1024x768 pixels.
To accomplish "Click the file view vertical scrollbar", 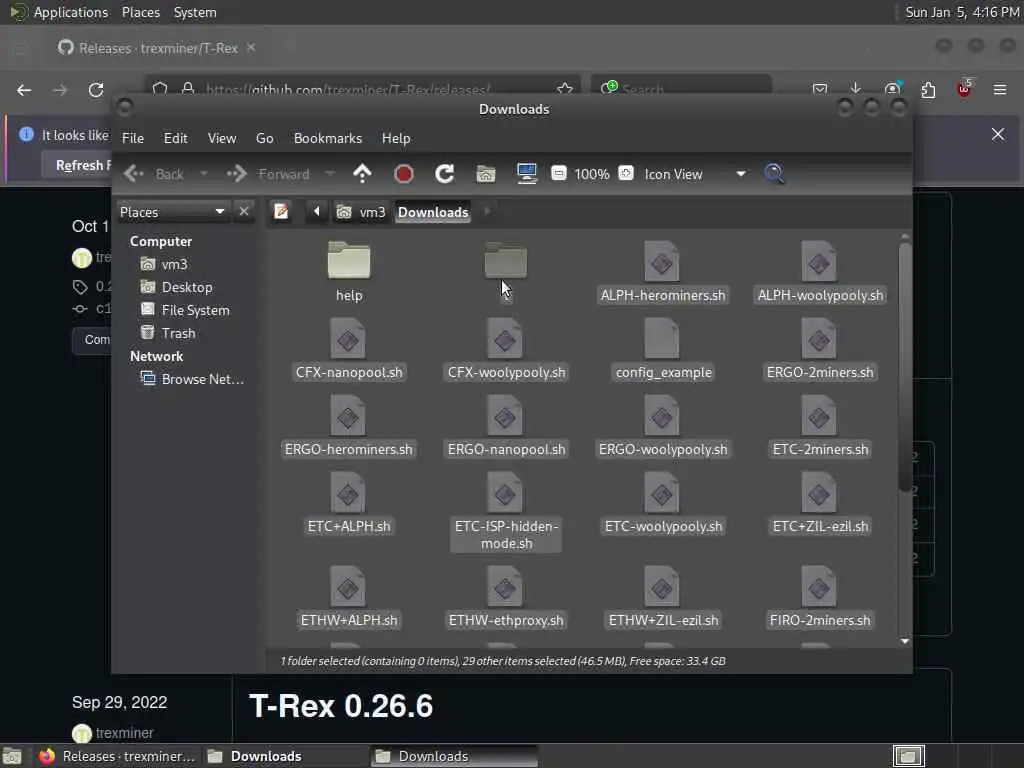I will (x=904, y=367).
